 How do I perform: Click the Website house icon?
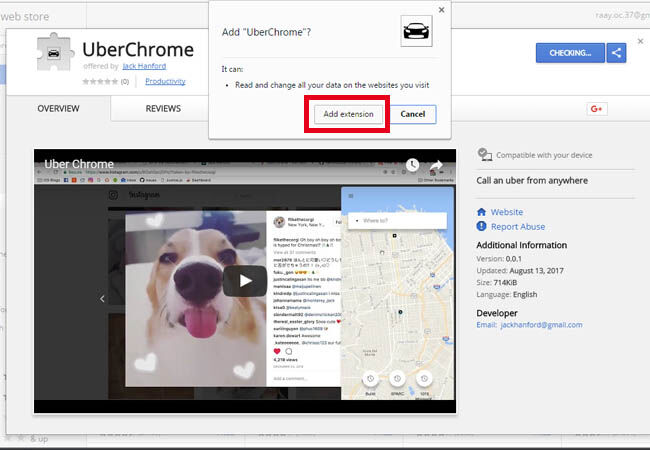point(481,212)
